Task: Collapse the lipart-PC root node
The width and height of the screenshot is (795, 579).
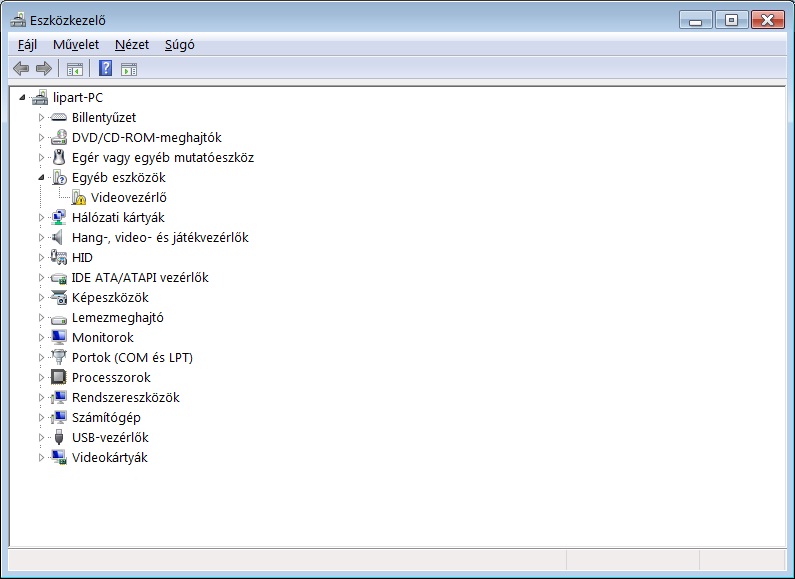Action: tap(22, 97)
